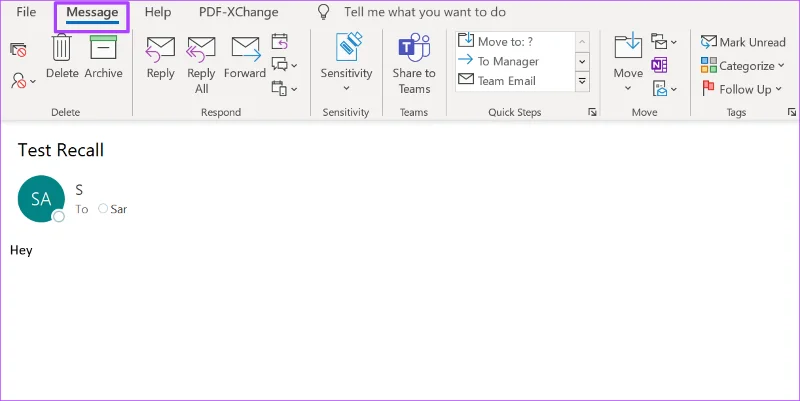Click Reply All envelope icon
This screenshot has height=401, width=800.
(201, 49)
